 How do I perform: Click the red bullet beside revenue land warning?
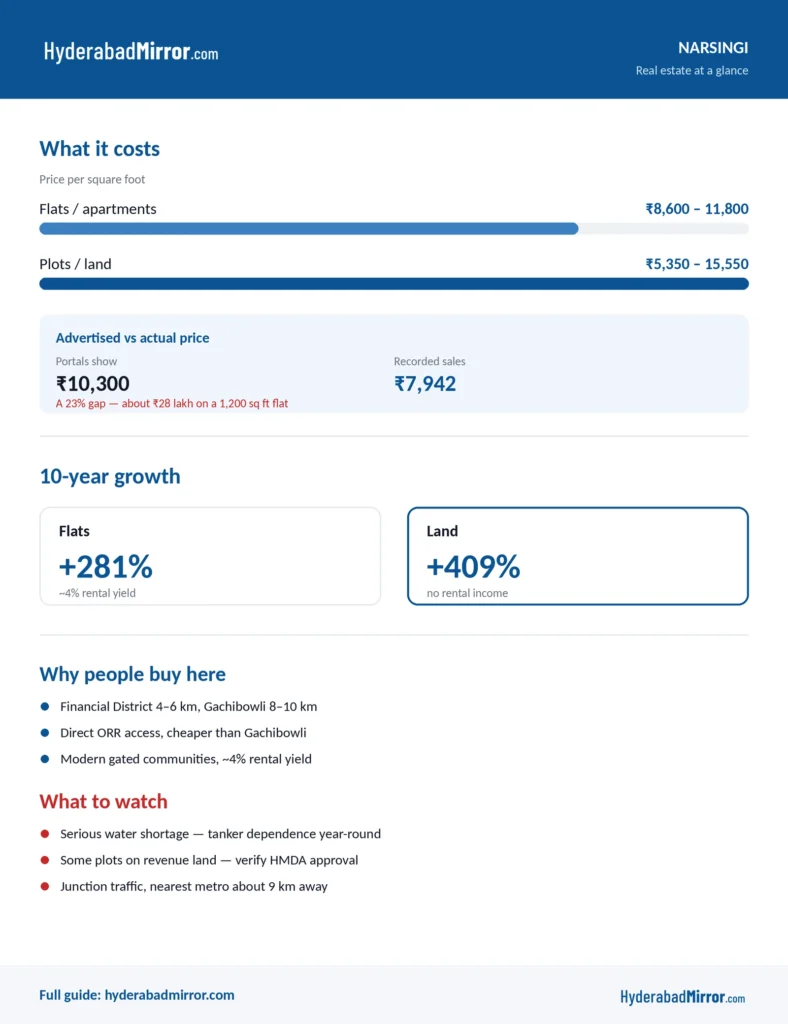(x=44, y=860)
